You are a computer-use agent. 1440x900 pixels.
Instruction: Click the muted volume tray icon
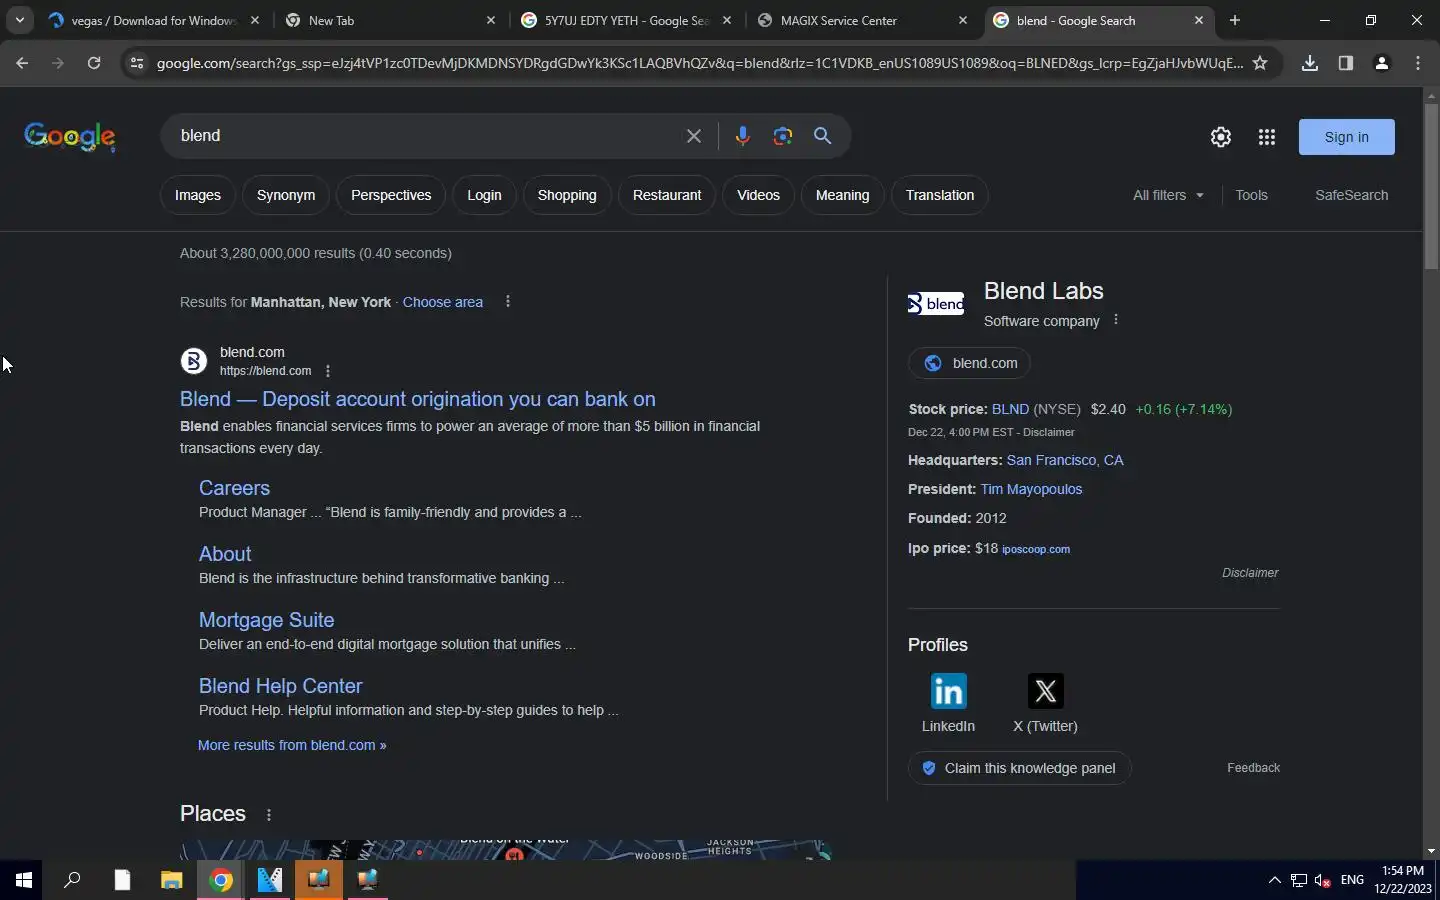pos(1323,880)
